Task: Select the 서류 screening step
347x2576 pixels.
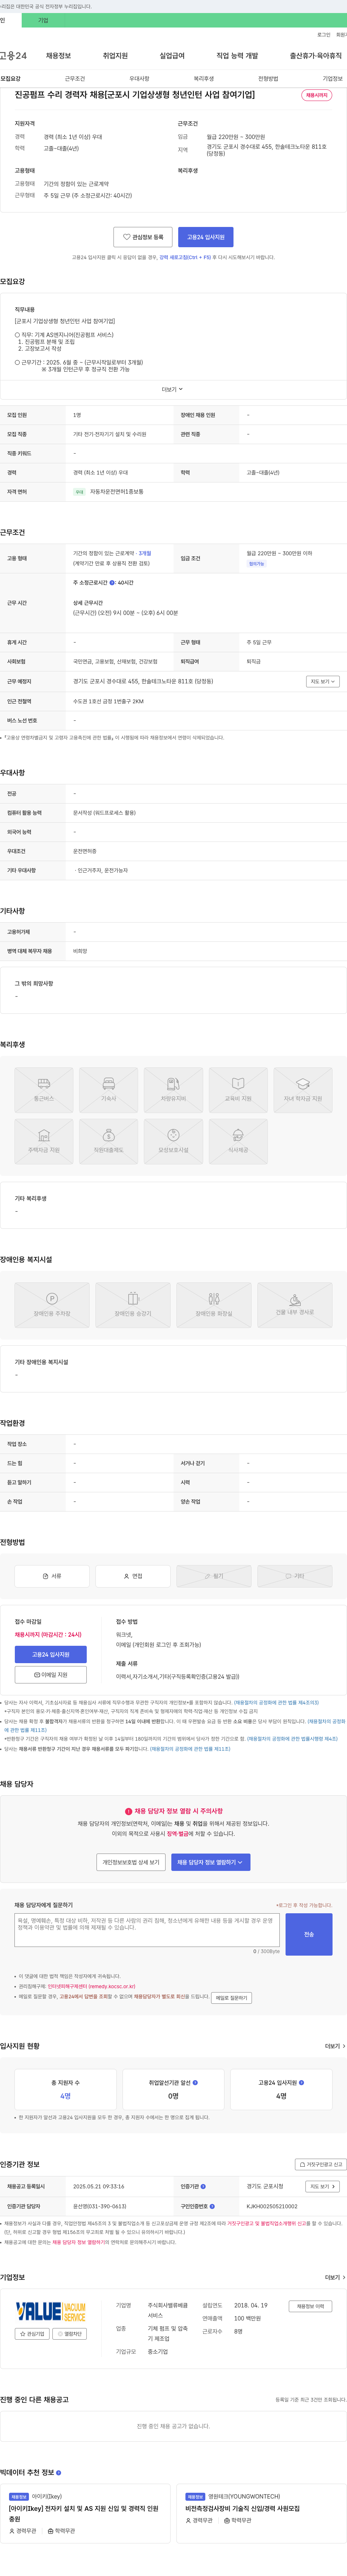Action: tap(52, 1576)
